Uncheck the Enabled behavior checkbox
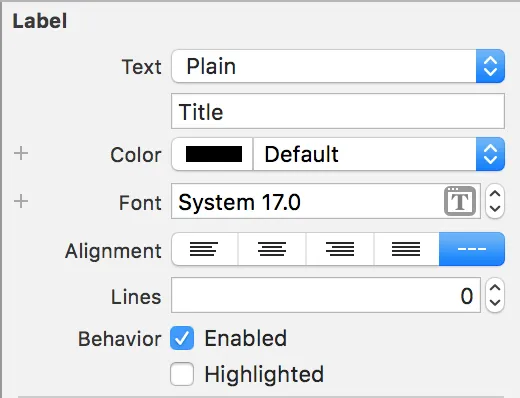This screenshot has width=520, height=398. coord(182,338)
